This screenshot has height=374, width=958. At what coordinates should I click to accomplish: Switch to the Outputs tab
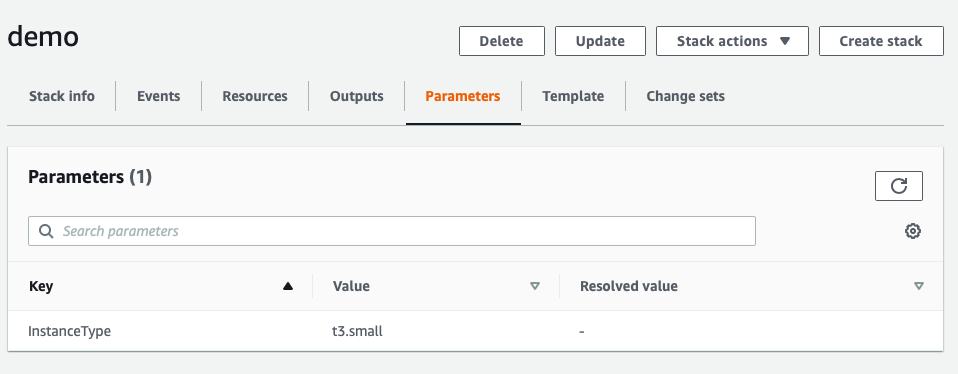357,96
